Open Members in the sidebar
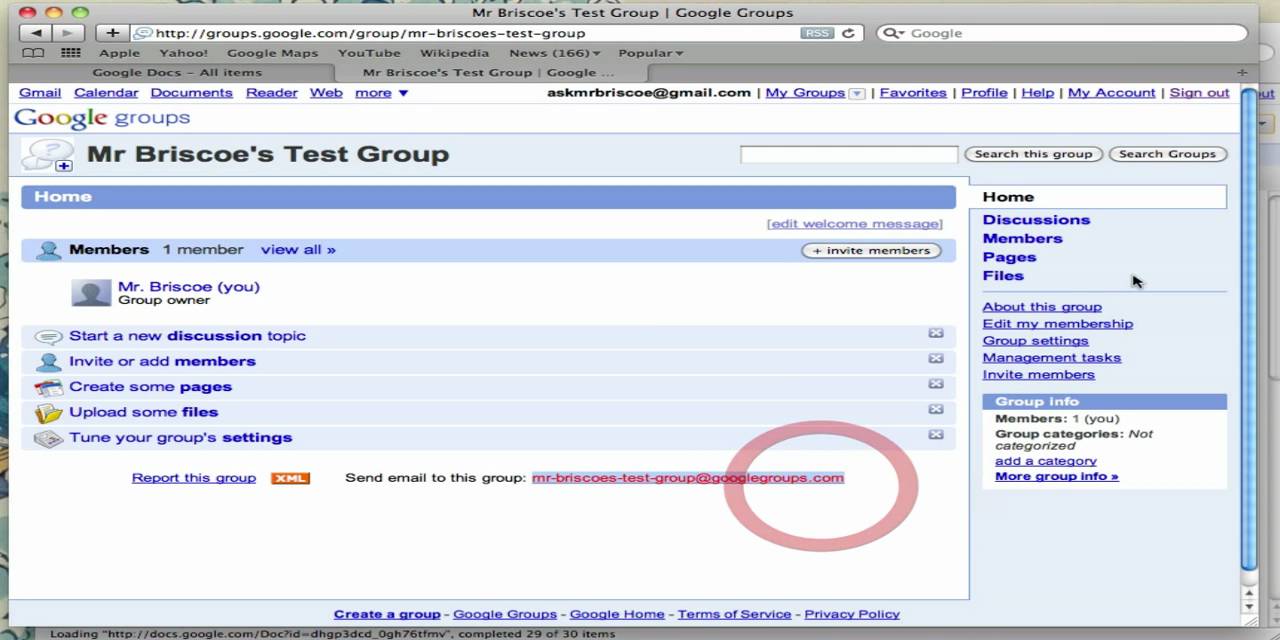Screen dimensions: 1280x640 click(x=1022, y=238)
